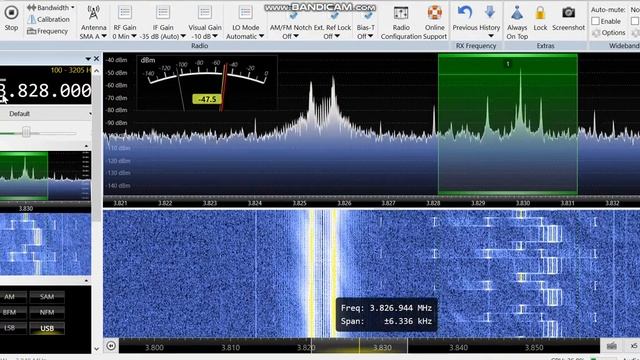640x360 pixels.
Task: Click the dBm S-meter gauge
Action: point(207,83)
